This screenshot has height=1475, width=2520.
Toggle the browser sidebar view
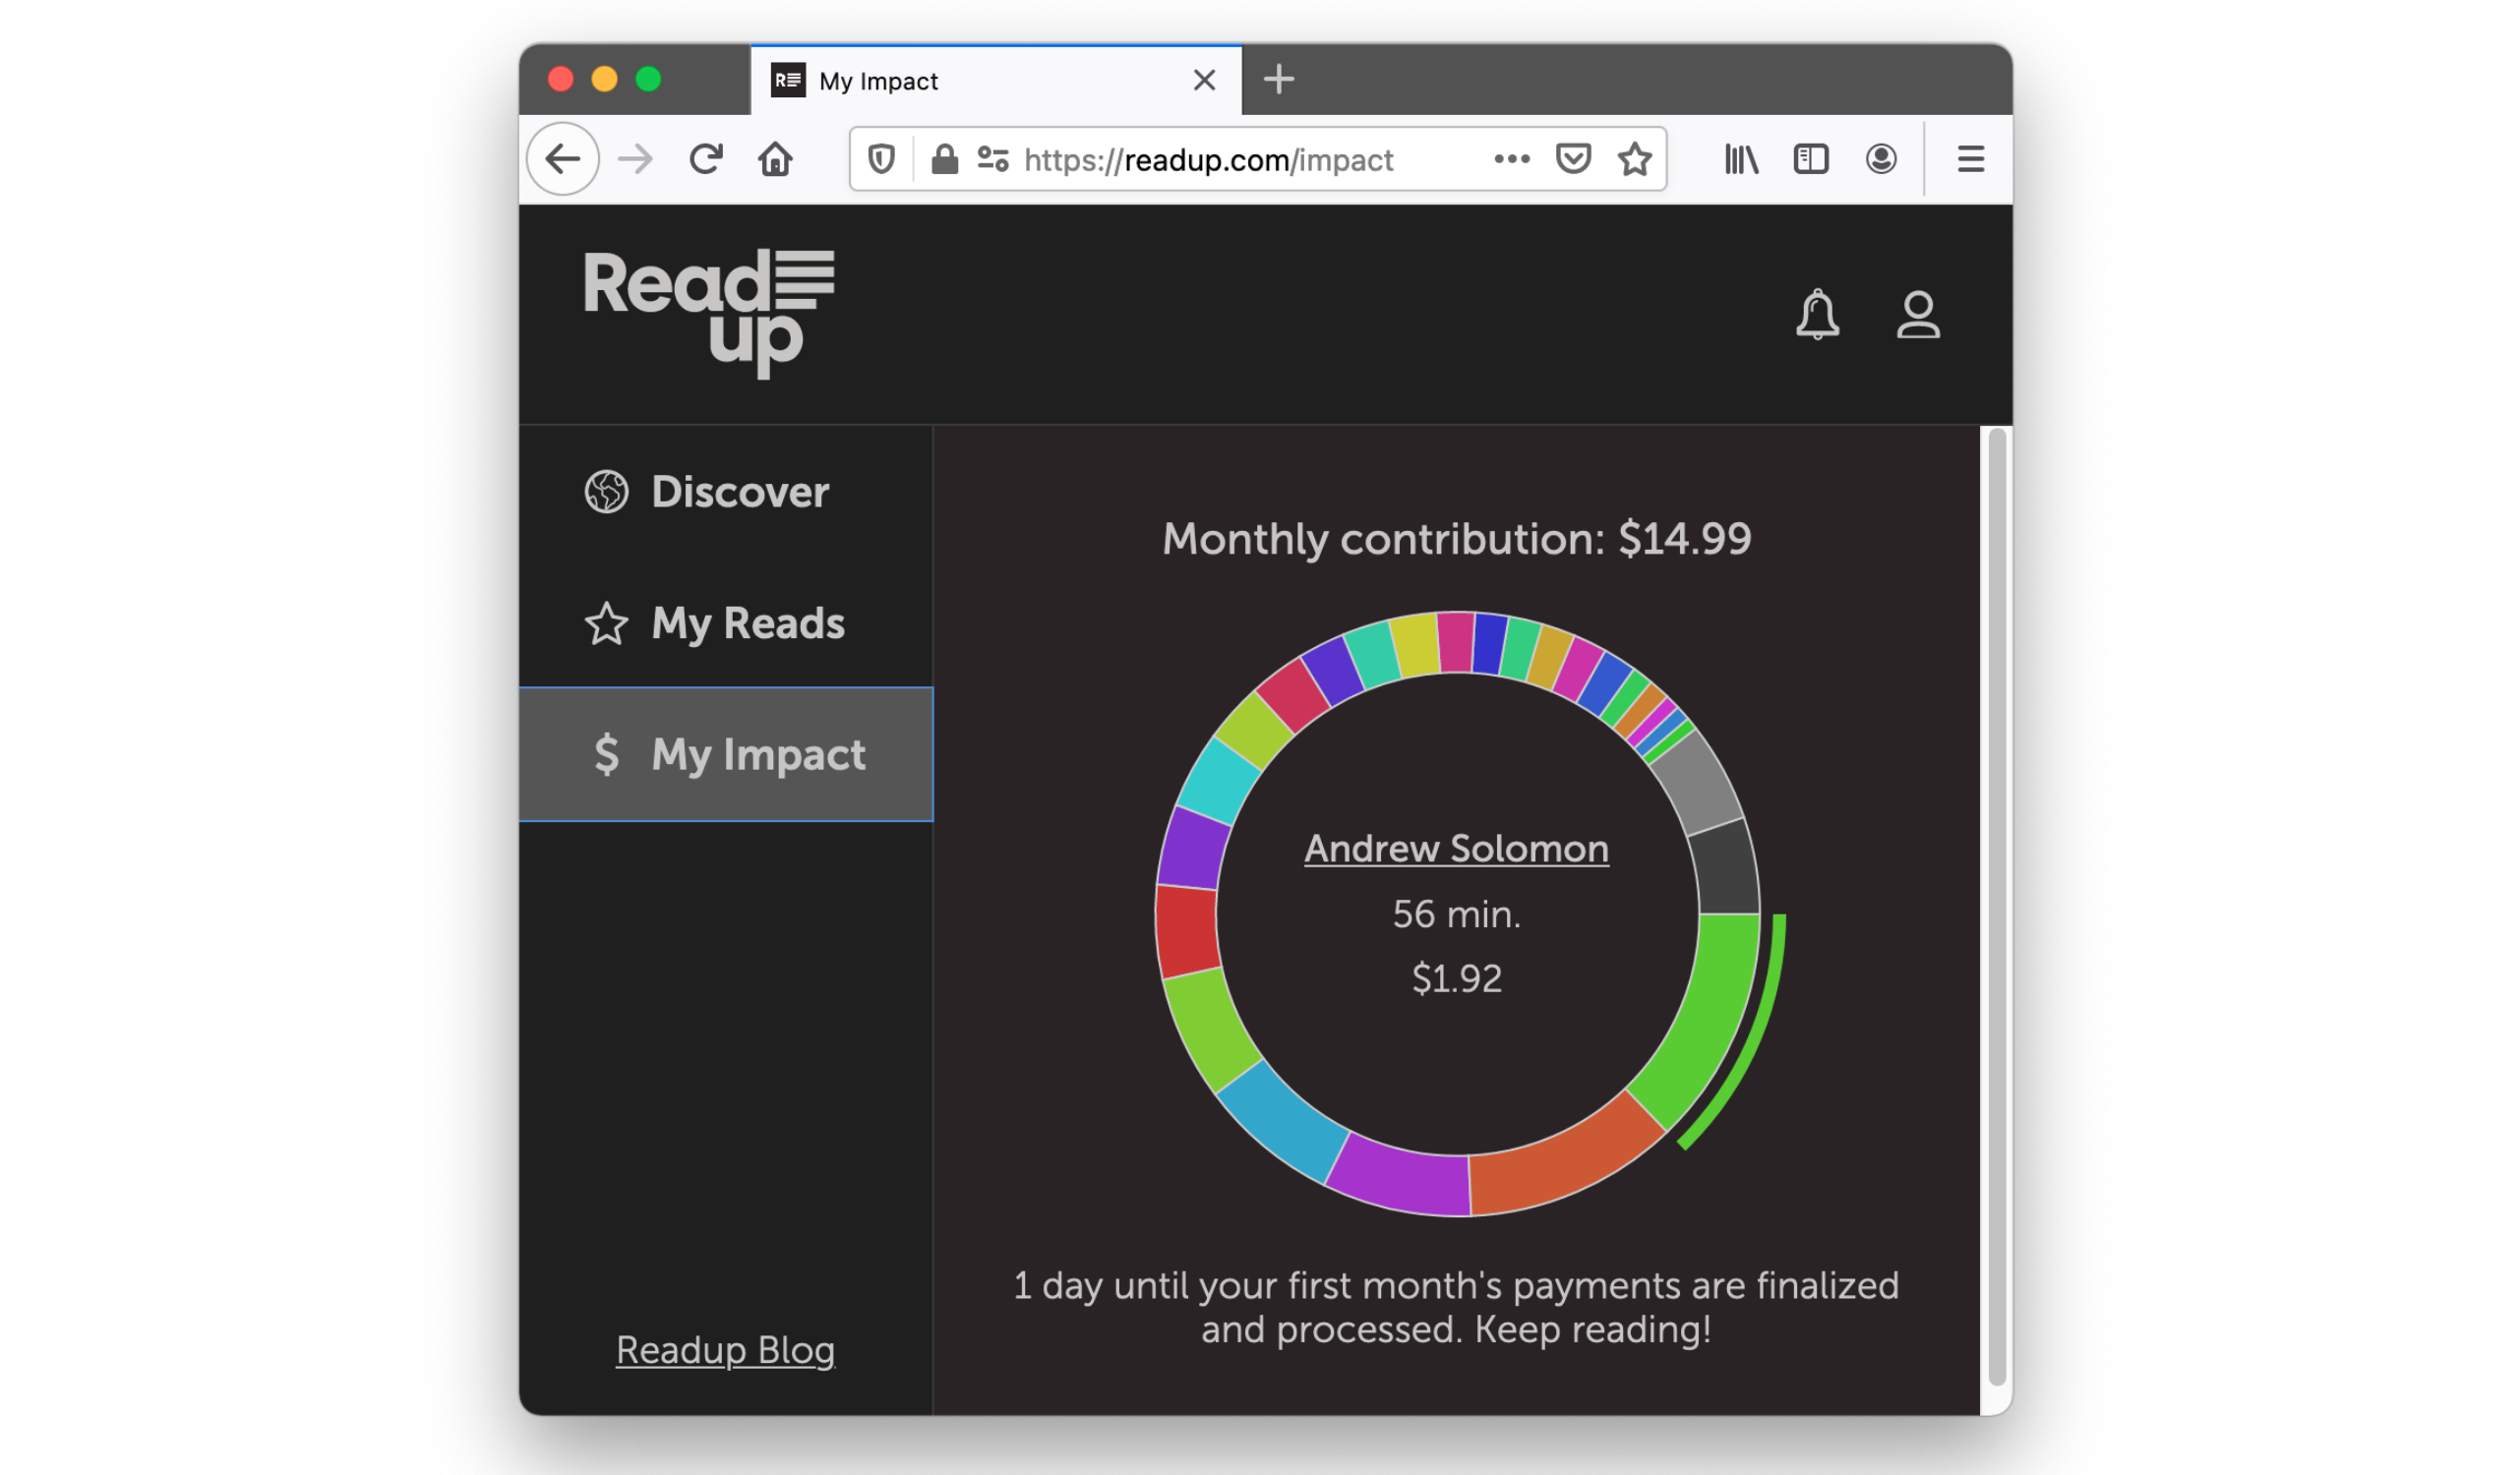[x=1811, y=159]
